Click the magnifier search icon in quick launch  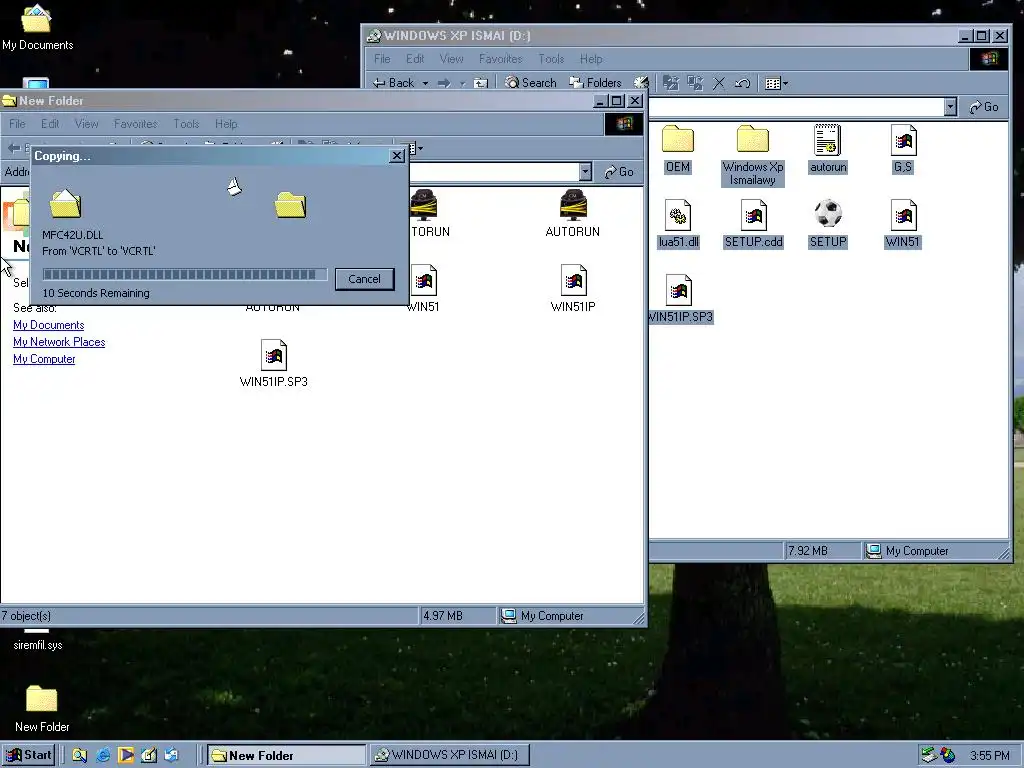click(80, 756)
